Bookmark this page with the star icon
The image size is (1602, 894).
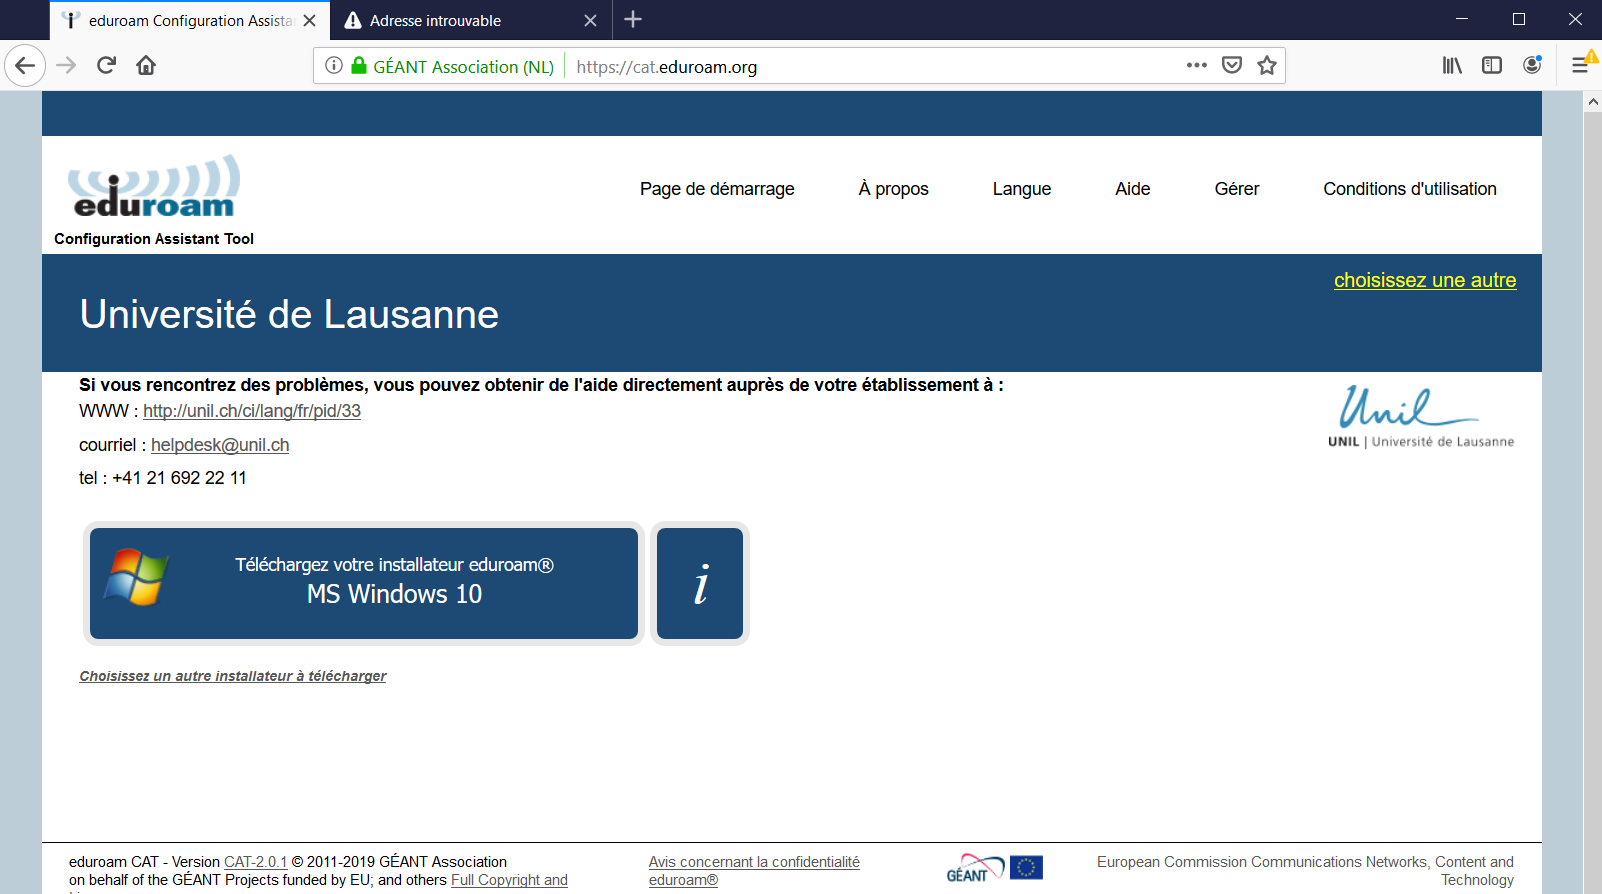1267,66
